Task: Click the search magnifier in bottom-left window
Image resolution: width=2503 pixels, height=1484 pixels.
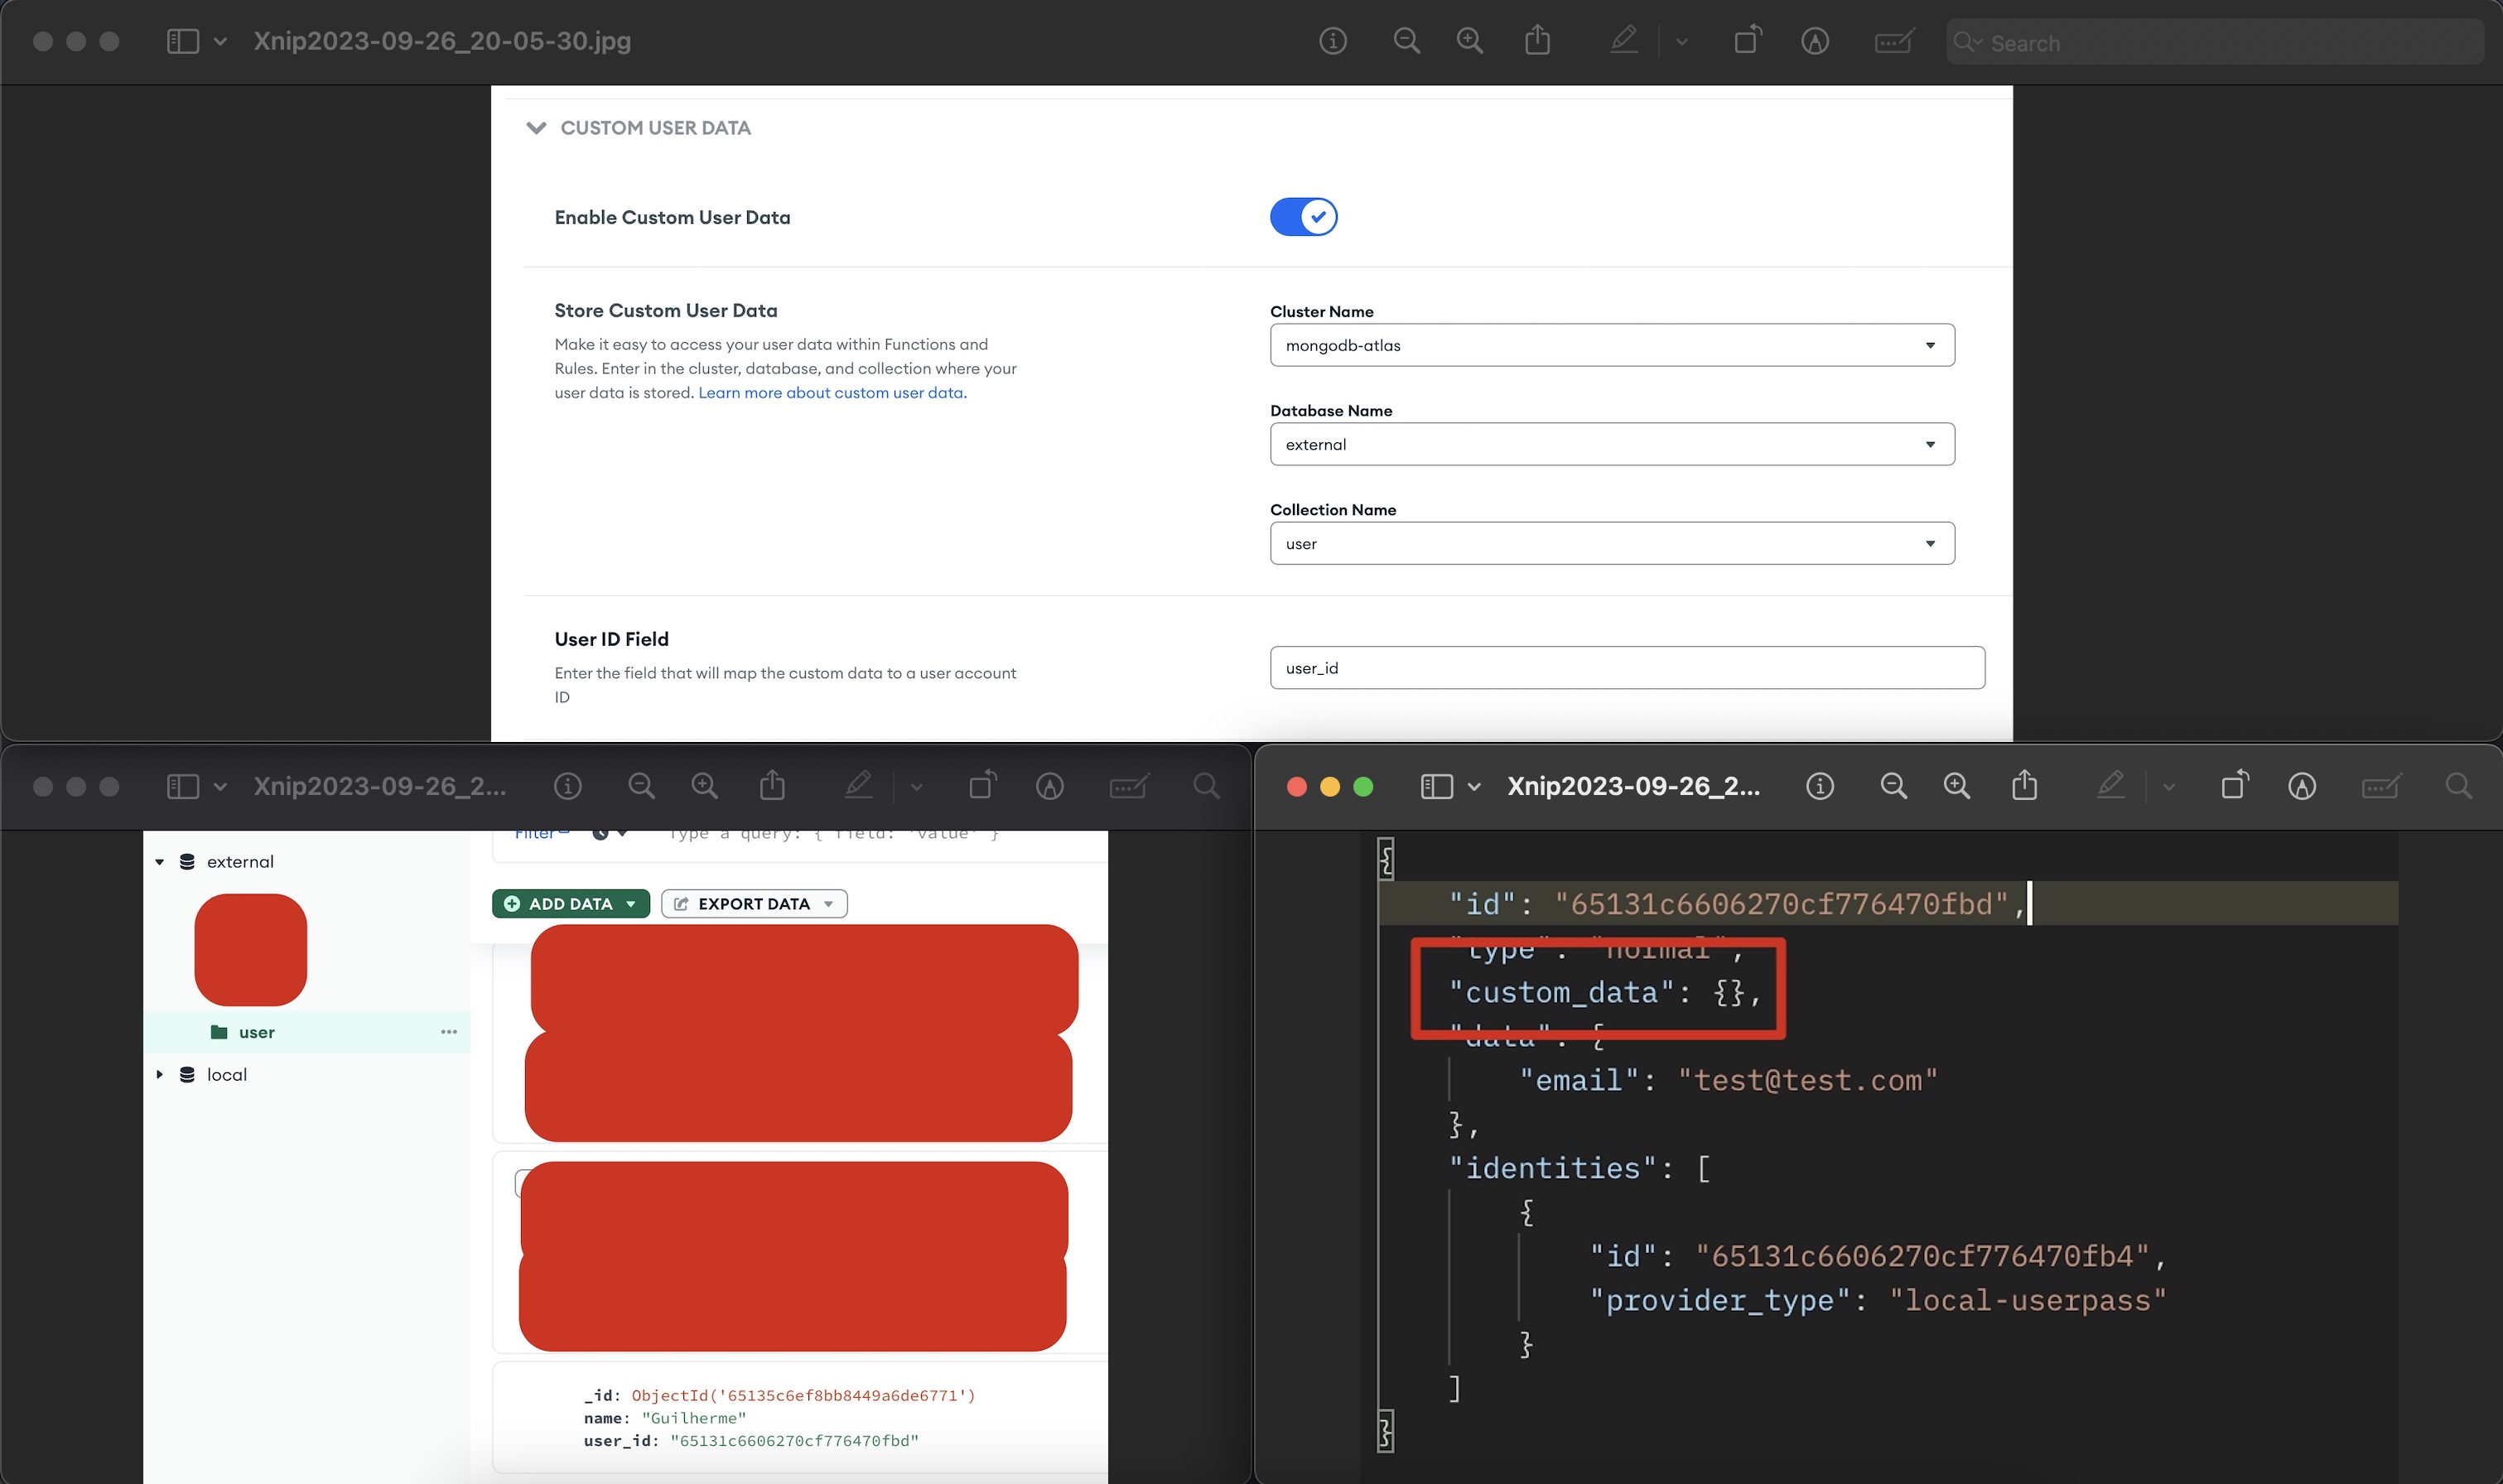Action: tap(1206, 786)
